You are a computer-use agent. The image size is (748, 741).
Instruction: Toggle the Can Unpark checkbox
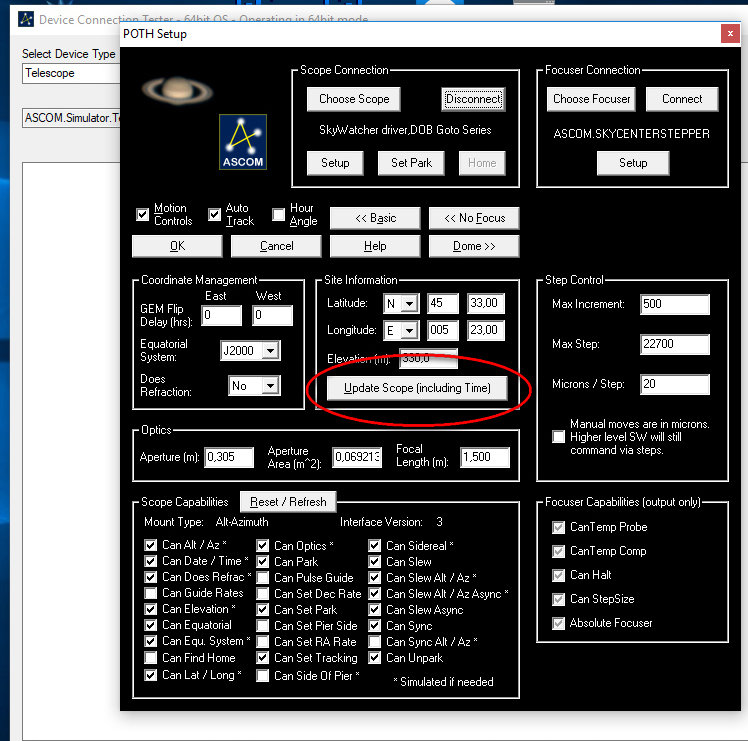pyautogui.click(x=375, y=658)
